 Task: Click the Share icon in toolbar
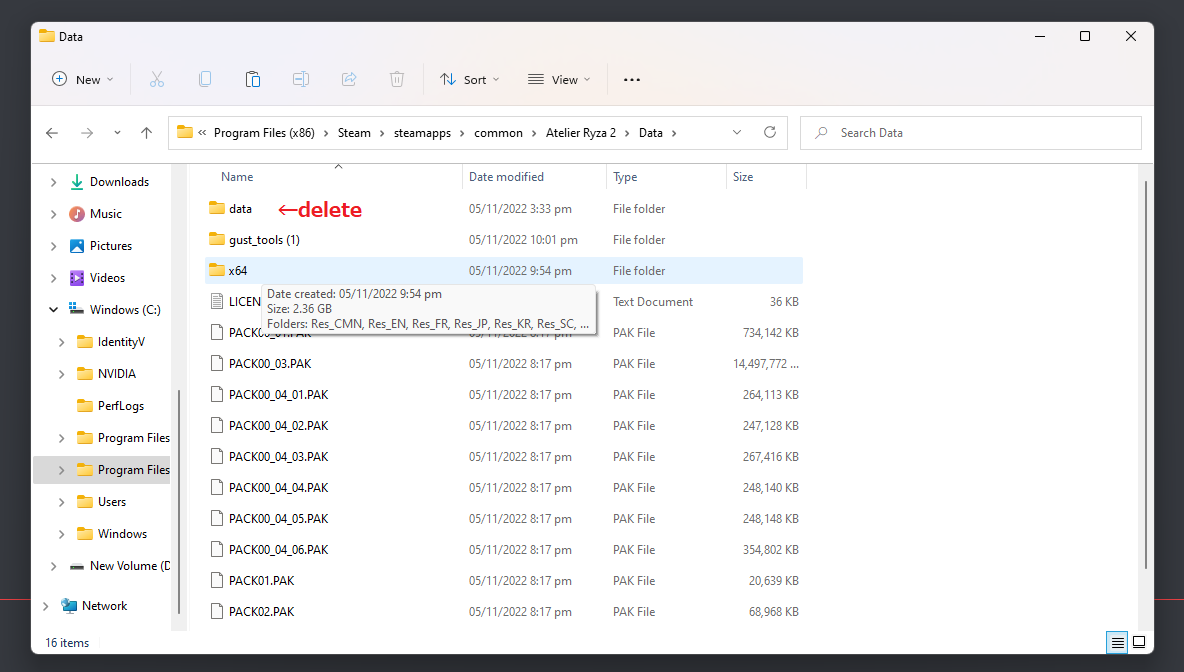[349, 79]
